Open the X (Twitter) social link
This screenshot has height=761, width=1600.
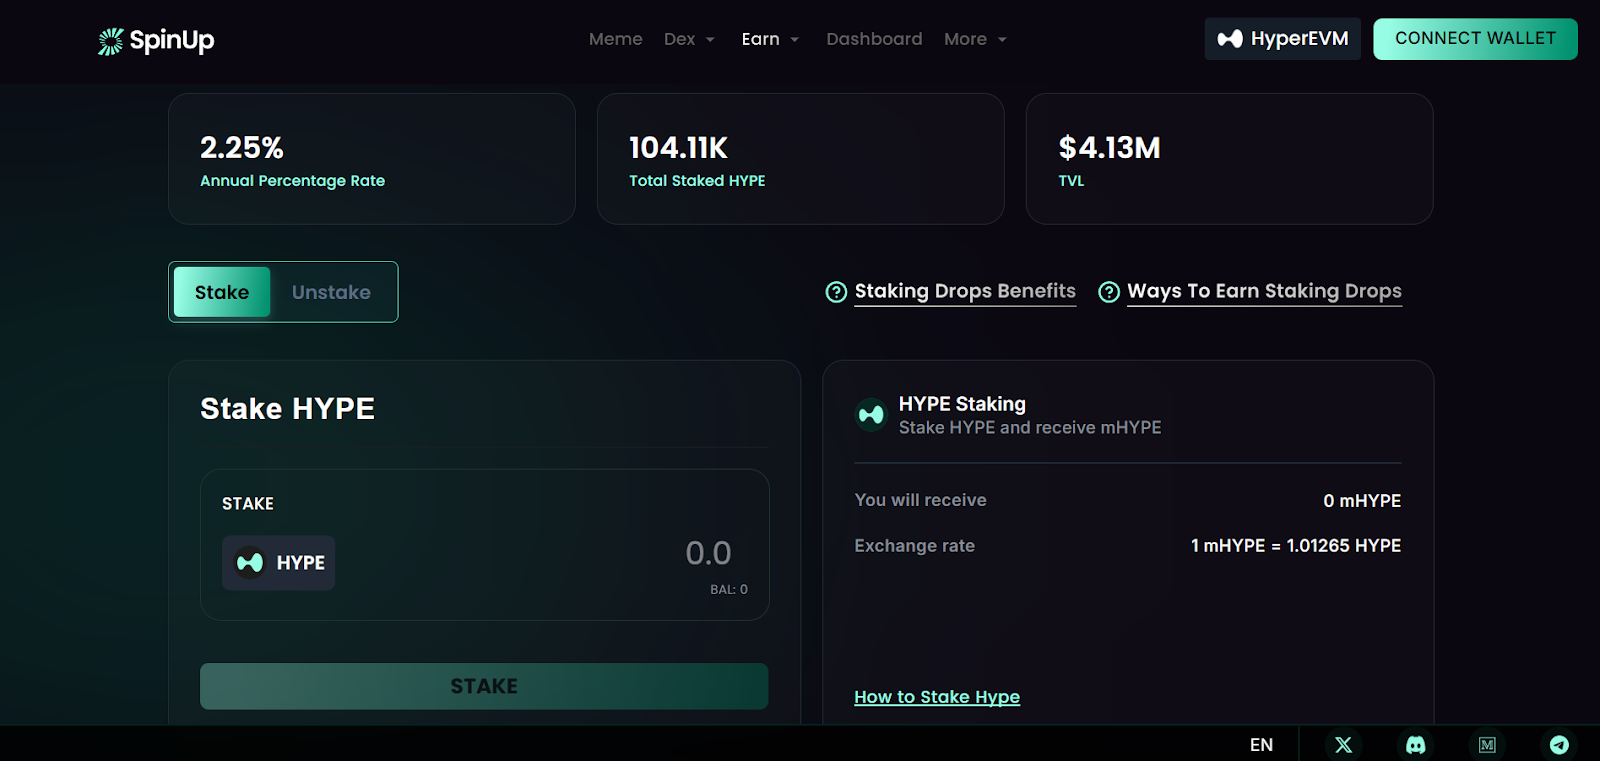[1343, 745]
